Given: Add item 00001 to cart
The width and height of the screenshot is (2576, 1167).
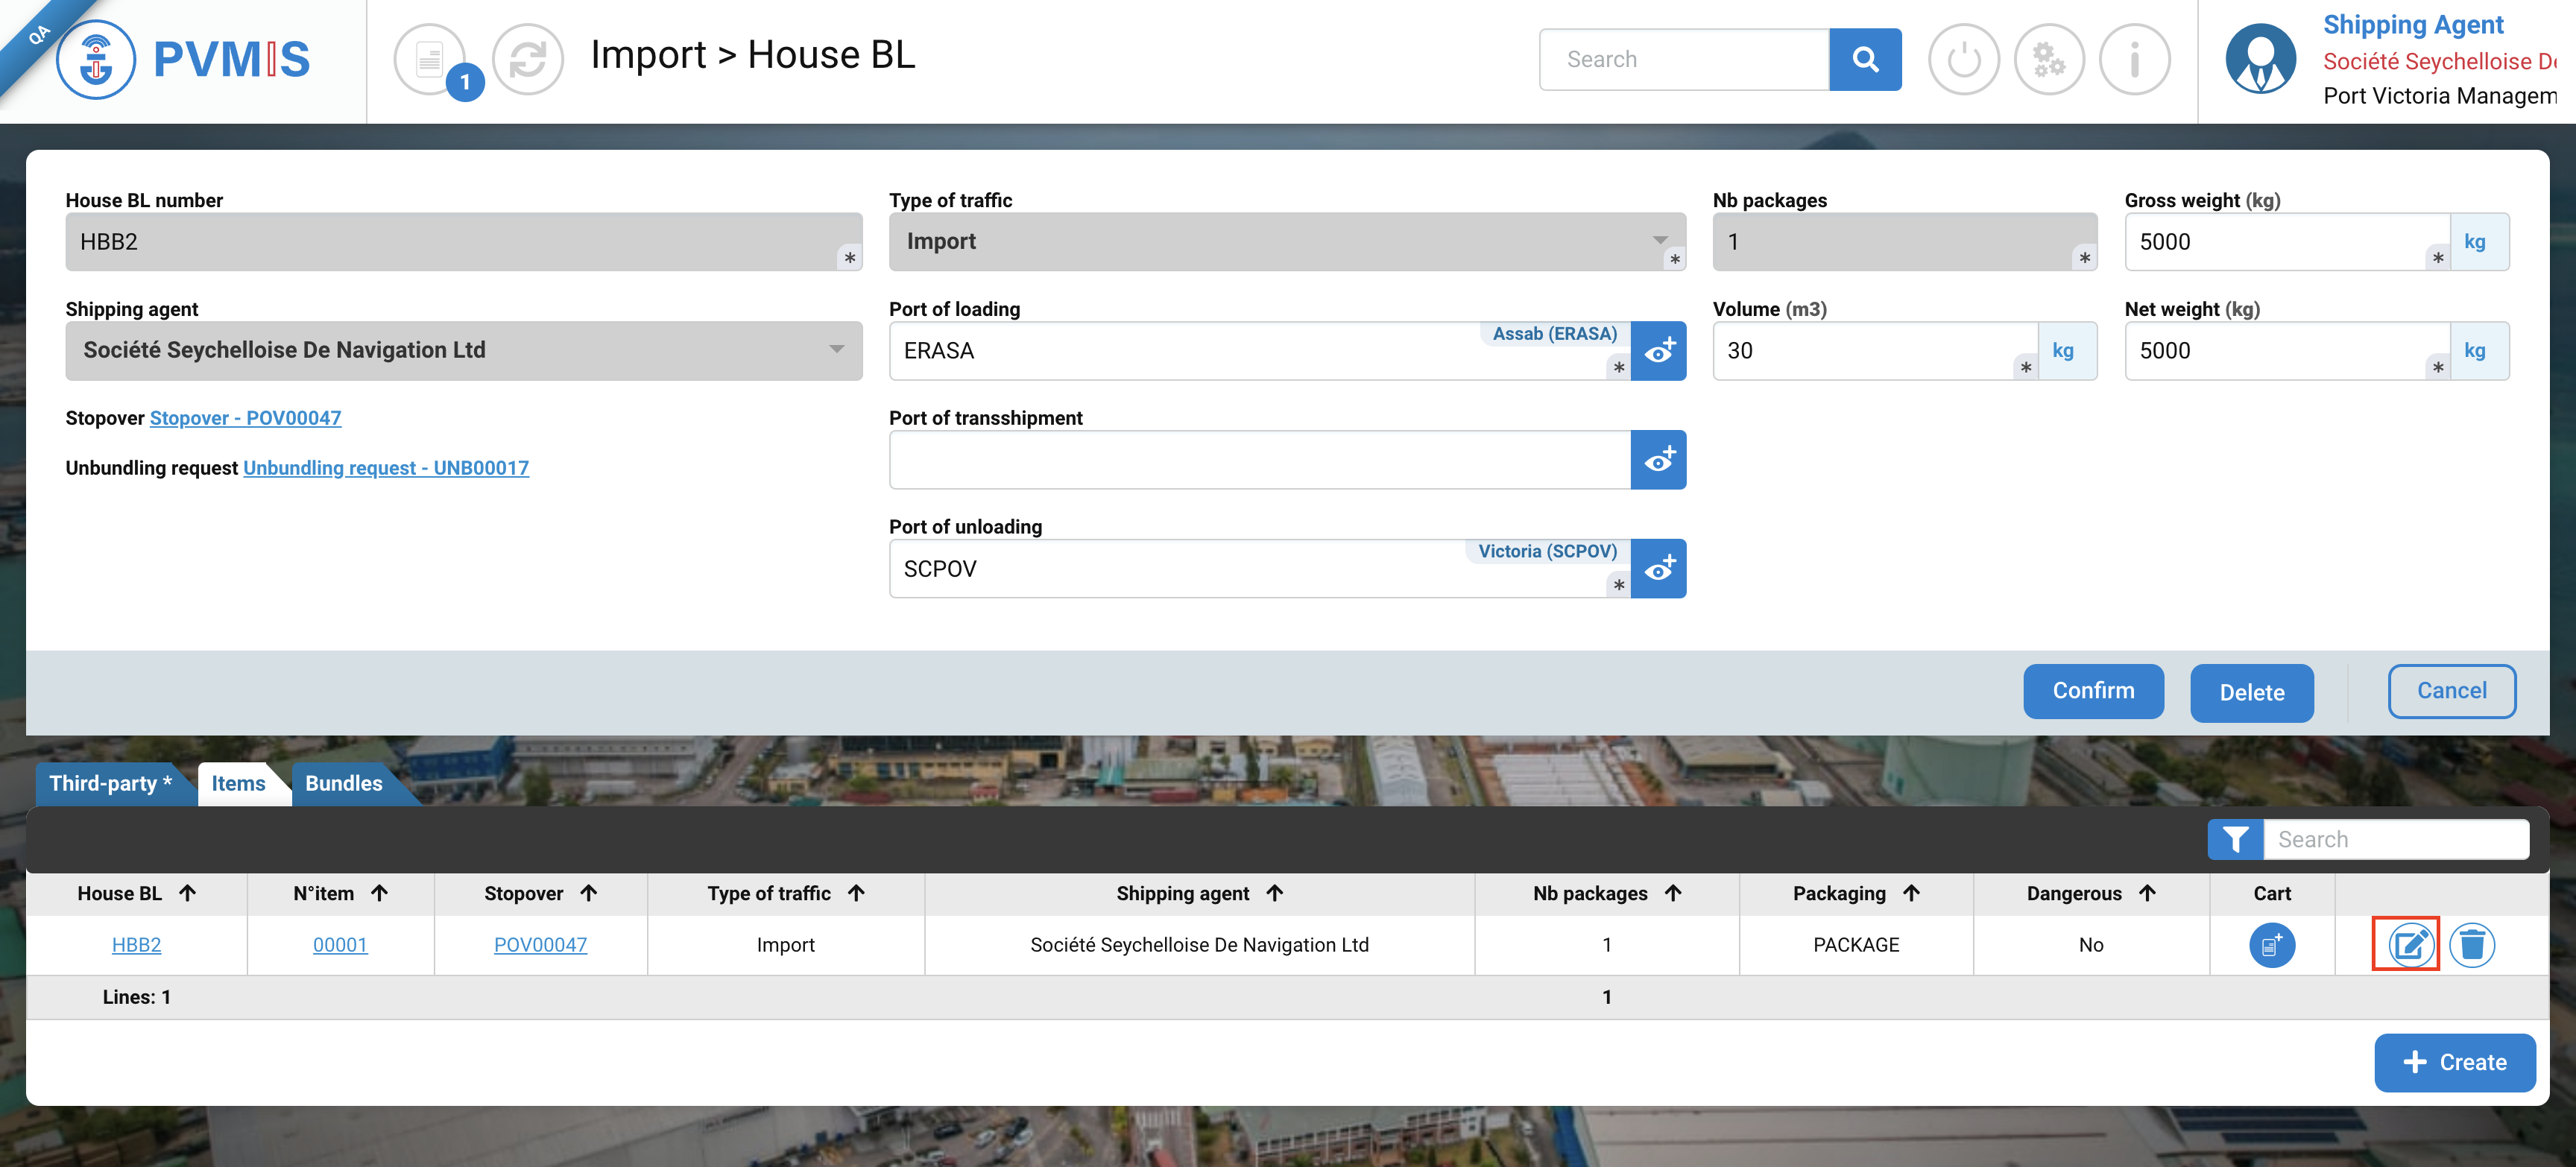Looking at the screenshot, I should pyautogui.click(x=2271, y=944).
